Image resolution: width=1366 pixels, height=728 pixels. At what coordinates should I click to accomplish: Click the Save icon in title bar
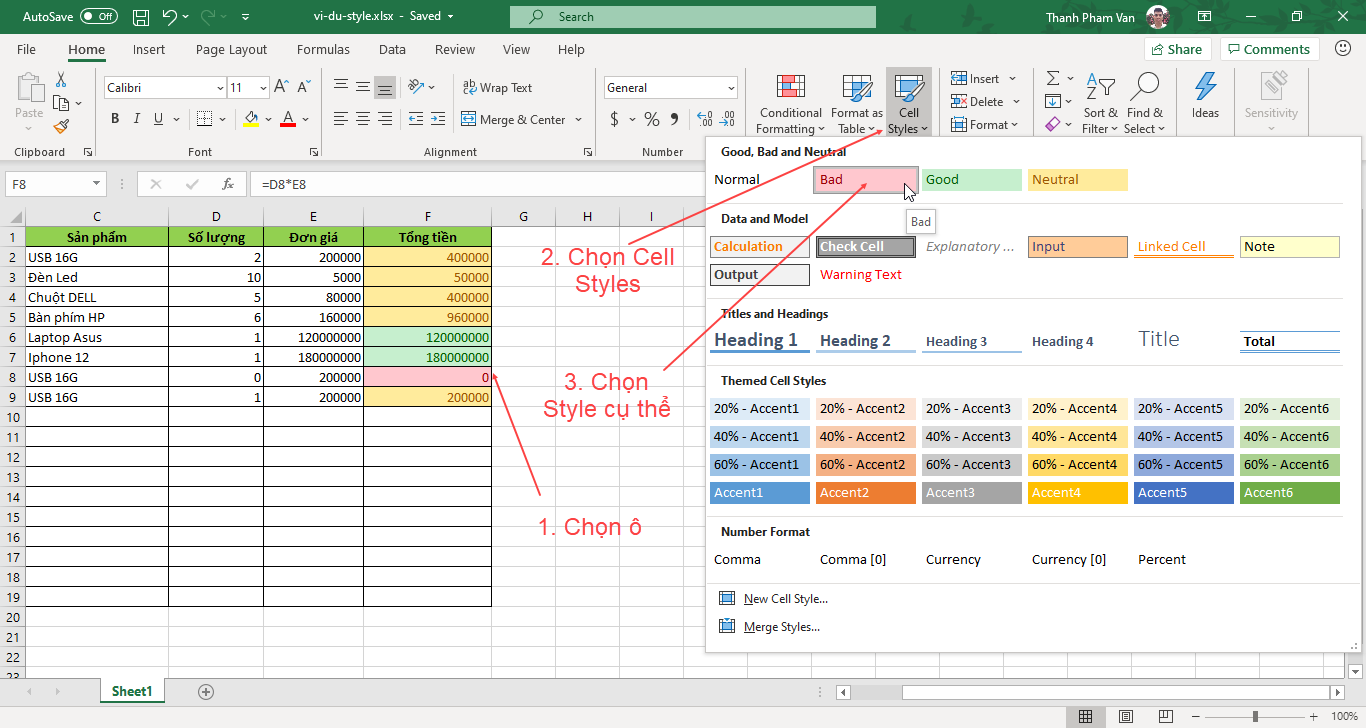pyautogui.click(x=141, y=17)
